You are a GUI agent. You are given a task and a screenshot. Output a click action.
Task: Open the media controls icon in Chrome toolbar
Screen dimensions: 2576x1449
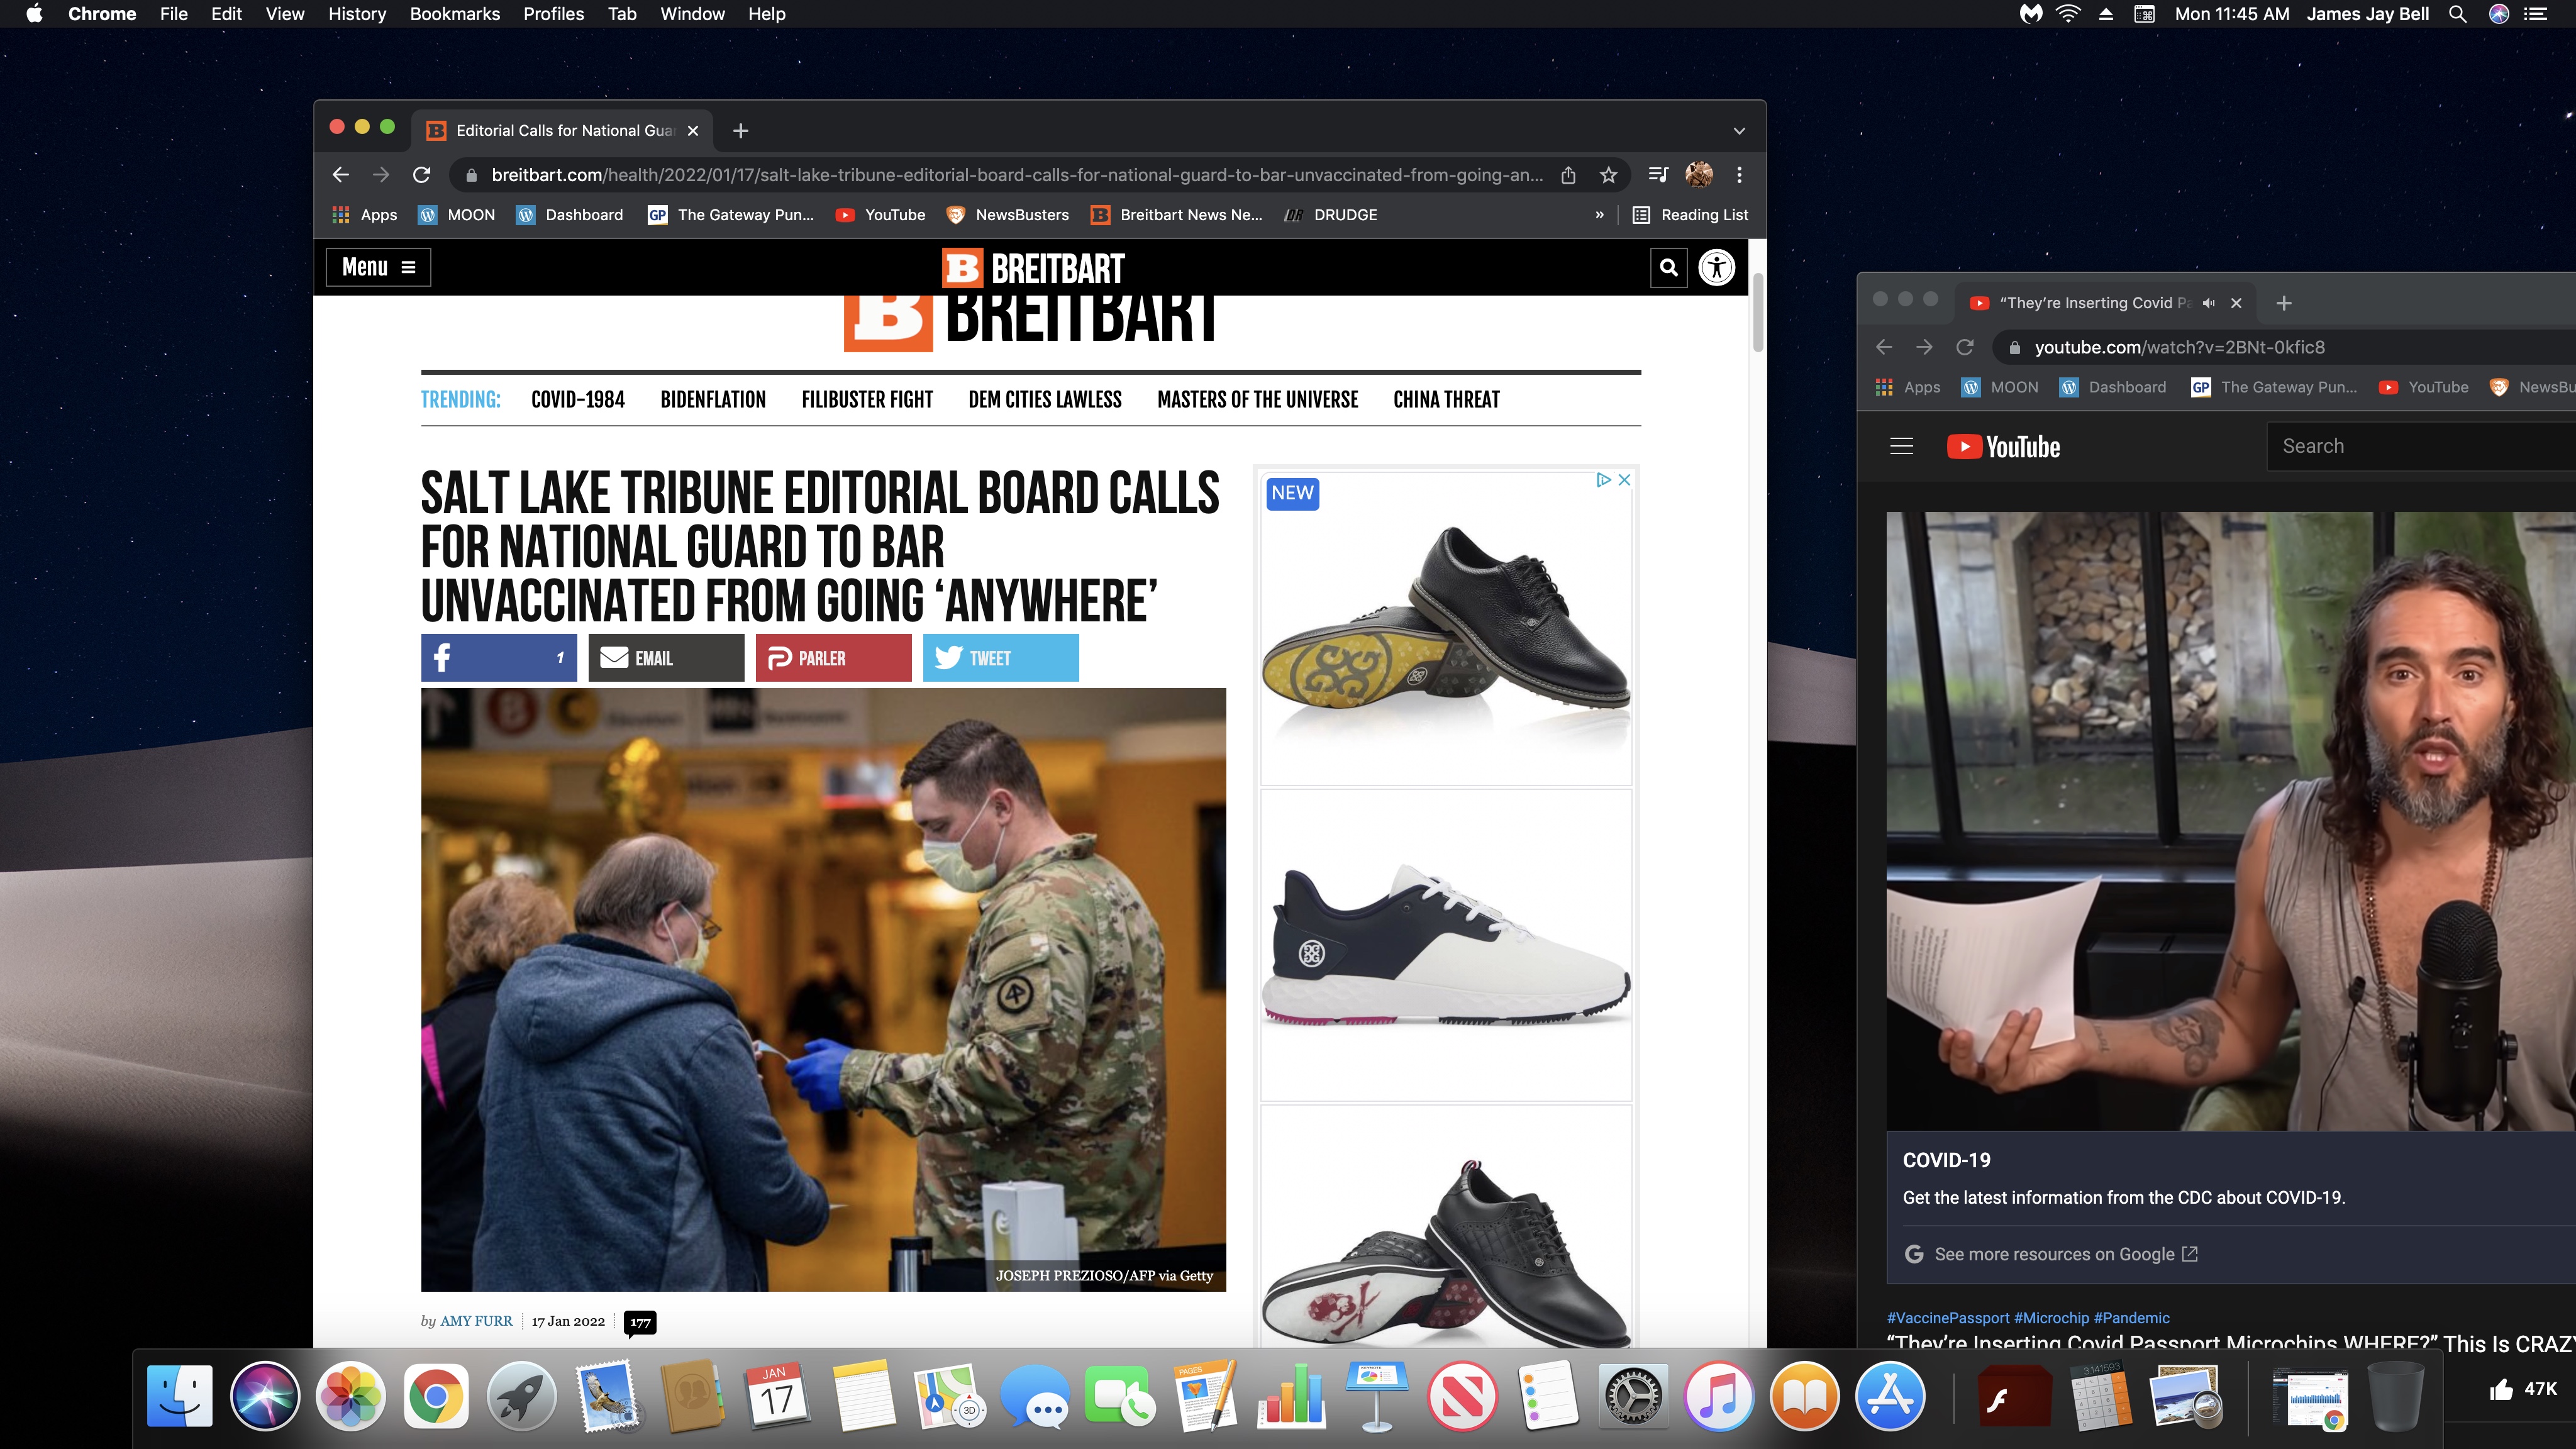pos(1657,175)
